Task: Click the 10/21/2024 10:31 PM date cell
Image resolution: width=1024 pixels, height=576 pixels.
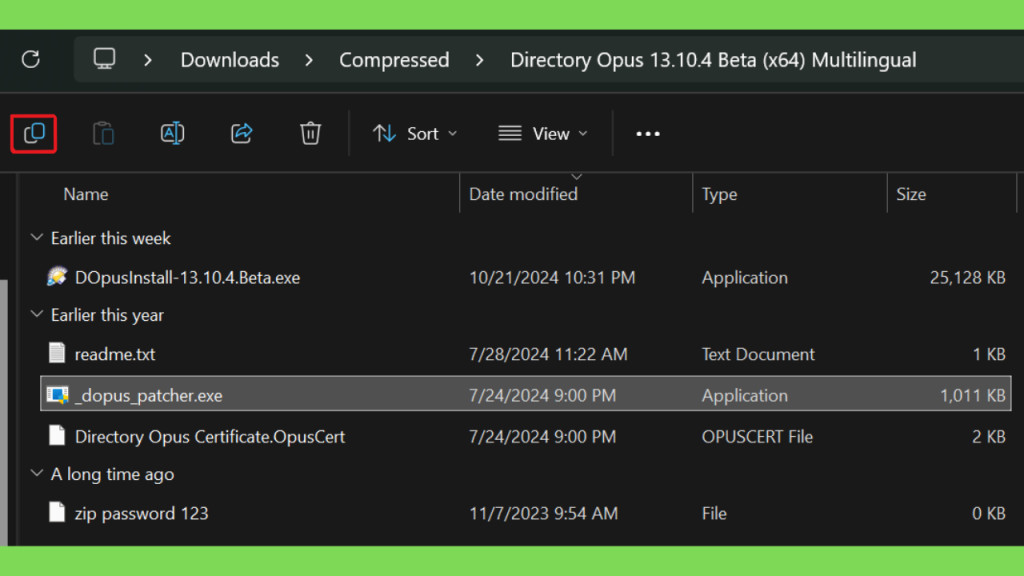Action: tap(552, 278)
